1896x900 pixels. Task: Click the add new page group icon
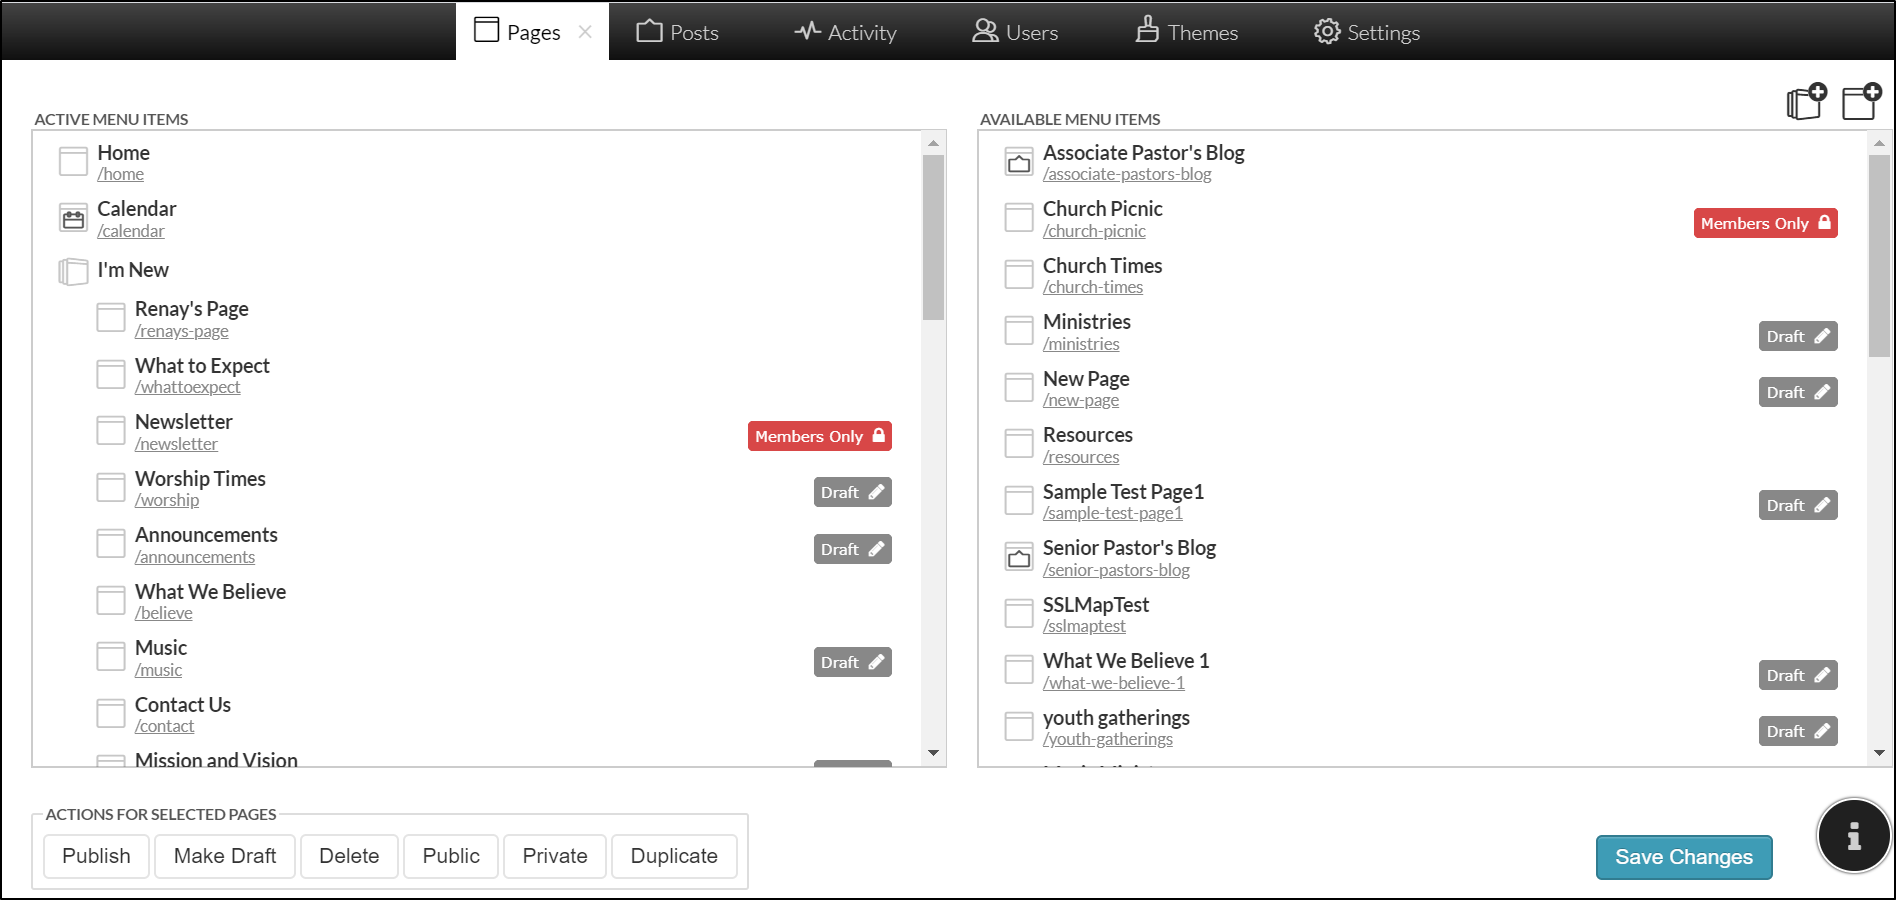click(x=1806, y=102)
